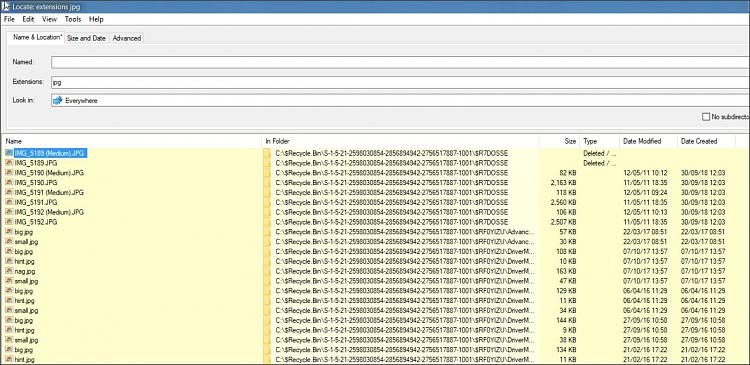Switch to the Advanced tab
This screenshot has width=750, height=365.
pyautogui.click(x=127, y=38)
